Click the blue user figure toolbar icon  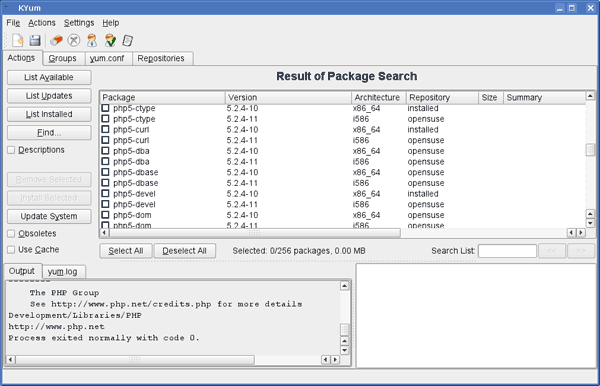pyautogui.click(x=92, y=40)
